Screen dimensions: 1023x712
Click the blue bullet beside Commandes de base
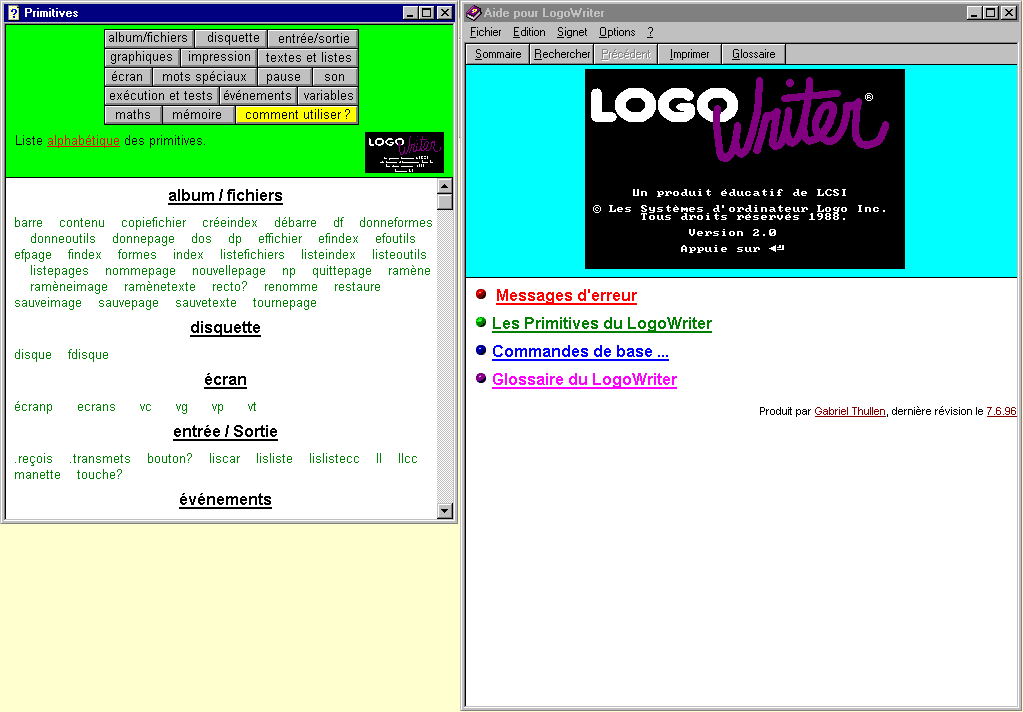481,350
